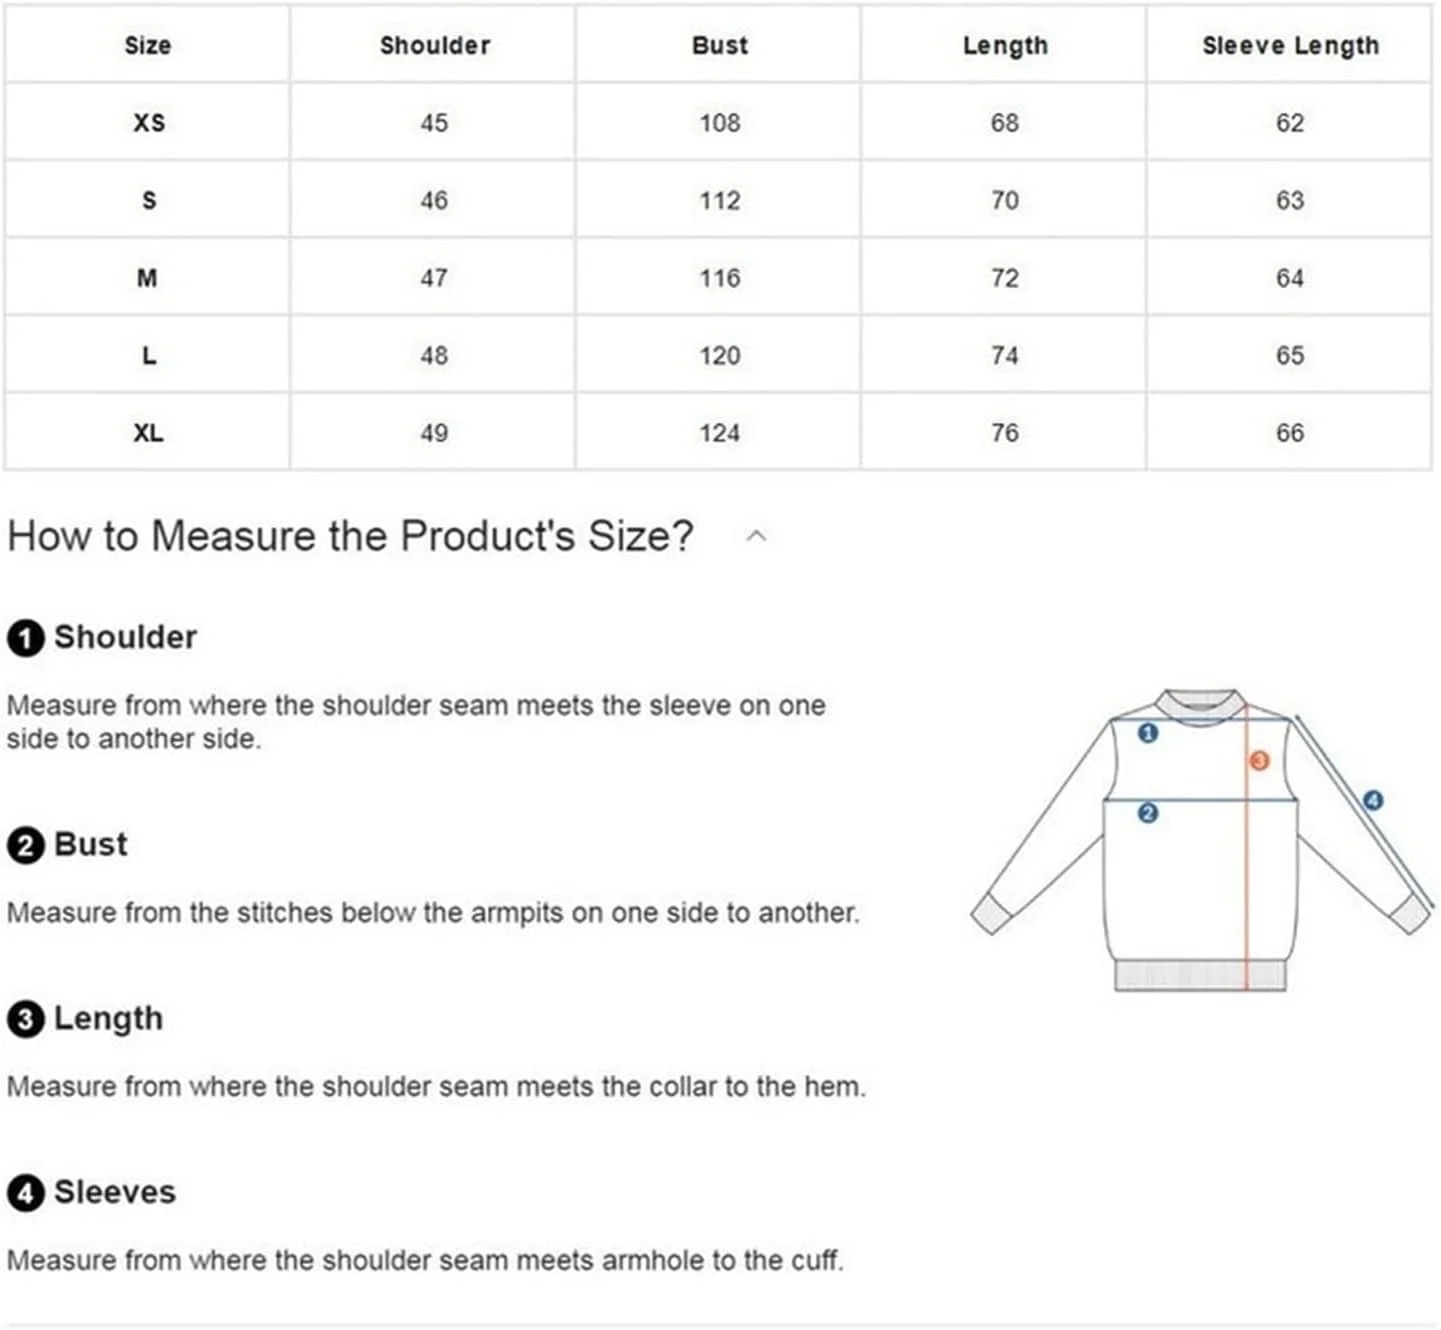Click blue marker 2 on sweater diagram
The width and height of the screenshot is (1441, 1330).
1148,813
